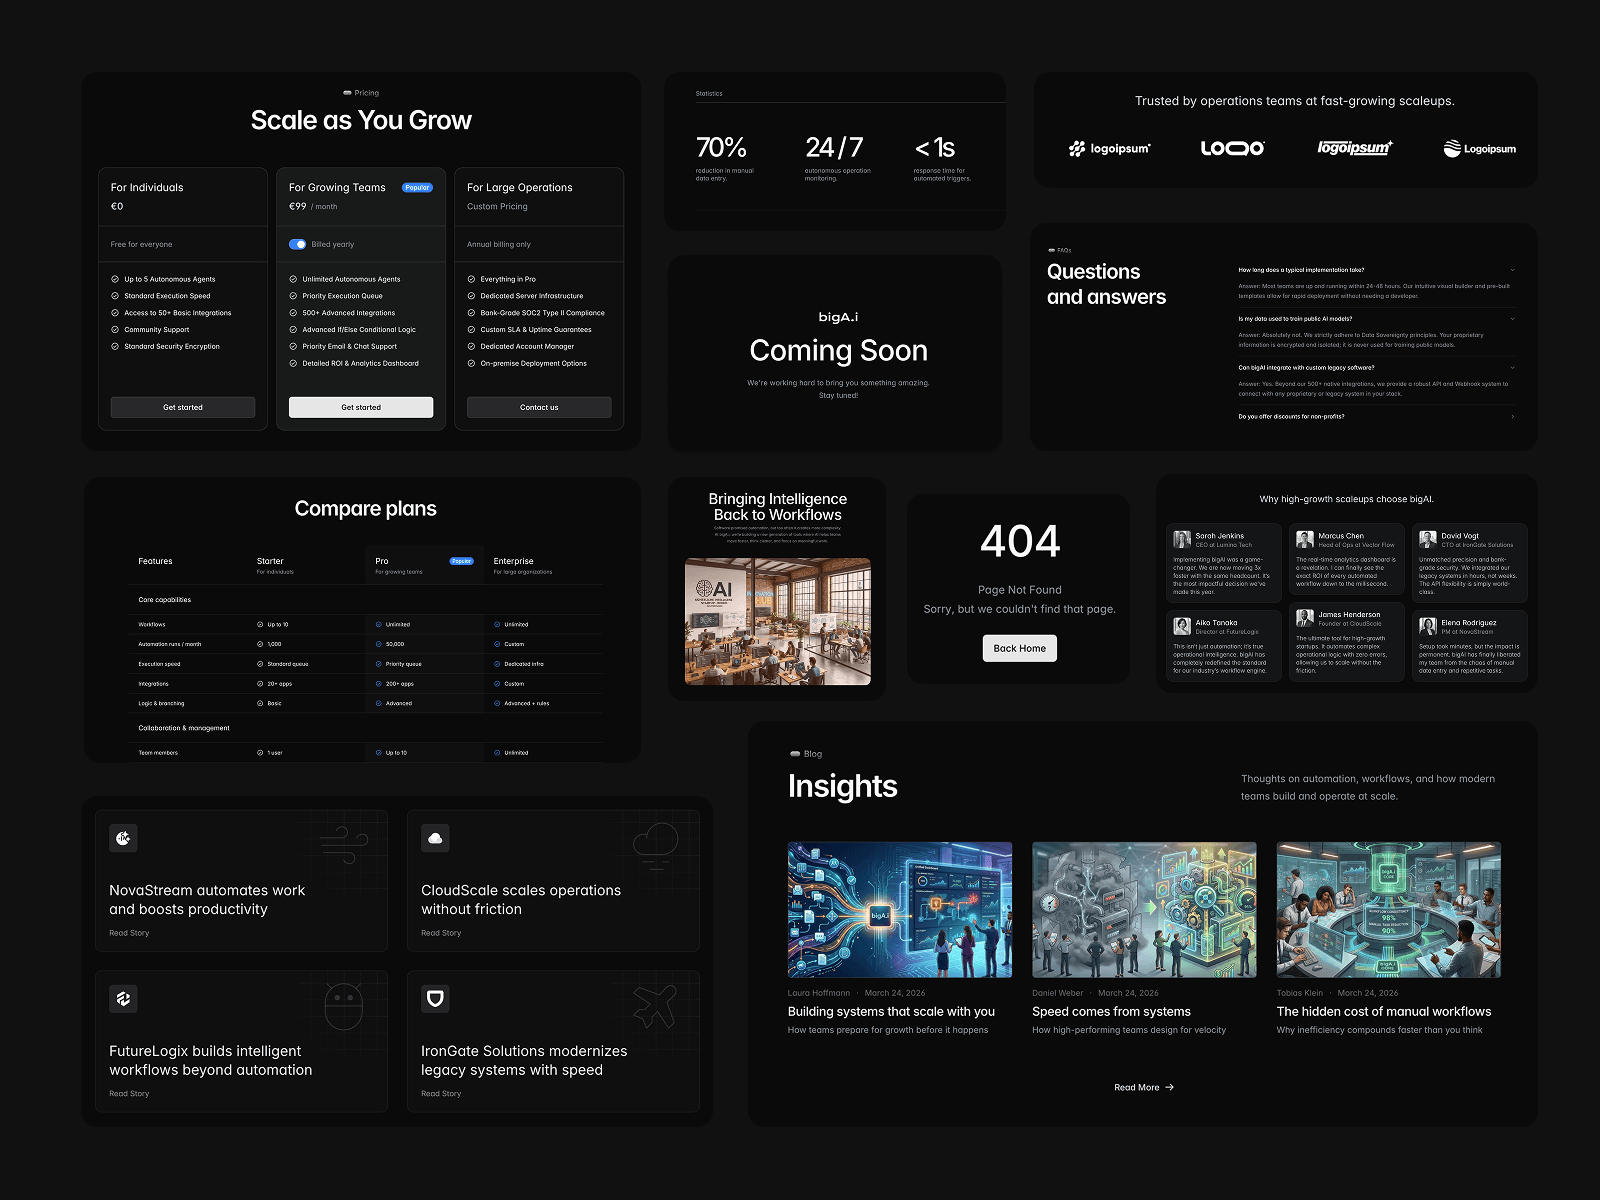
Task: Toggle the Billed yearly switch
Action: pos(297,244)
